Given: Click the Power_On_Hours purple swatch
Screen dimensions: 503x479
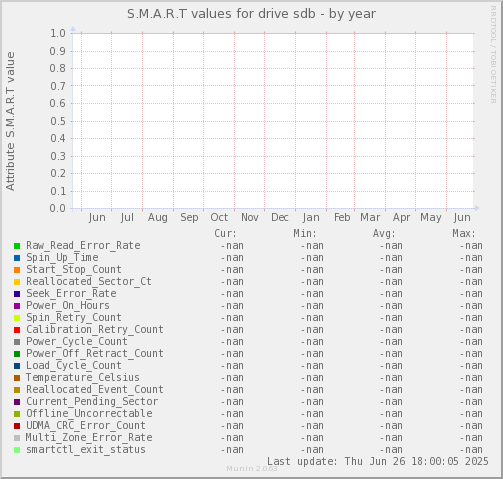Looking at the screenshot, I should click(x=17, y=306).
